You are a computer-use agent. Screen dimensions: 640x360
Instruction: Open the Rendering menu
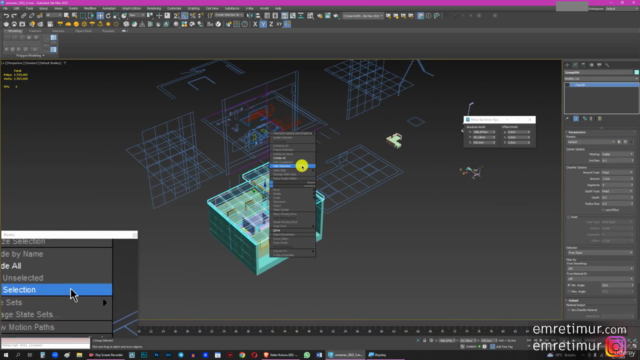point(154,9)
